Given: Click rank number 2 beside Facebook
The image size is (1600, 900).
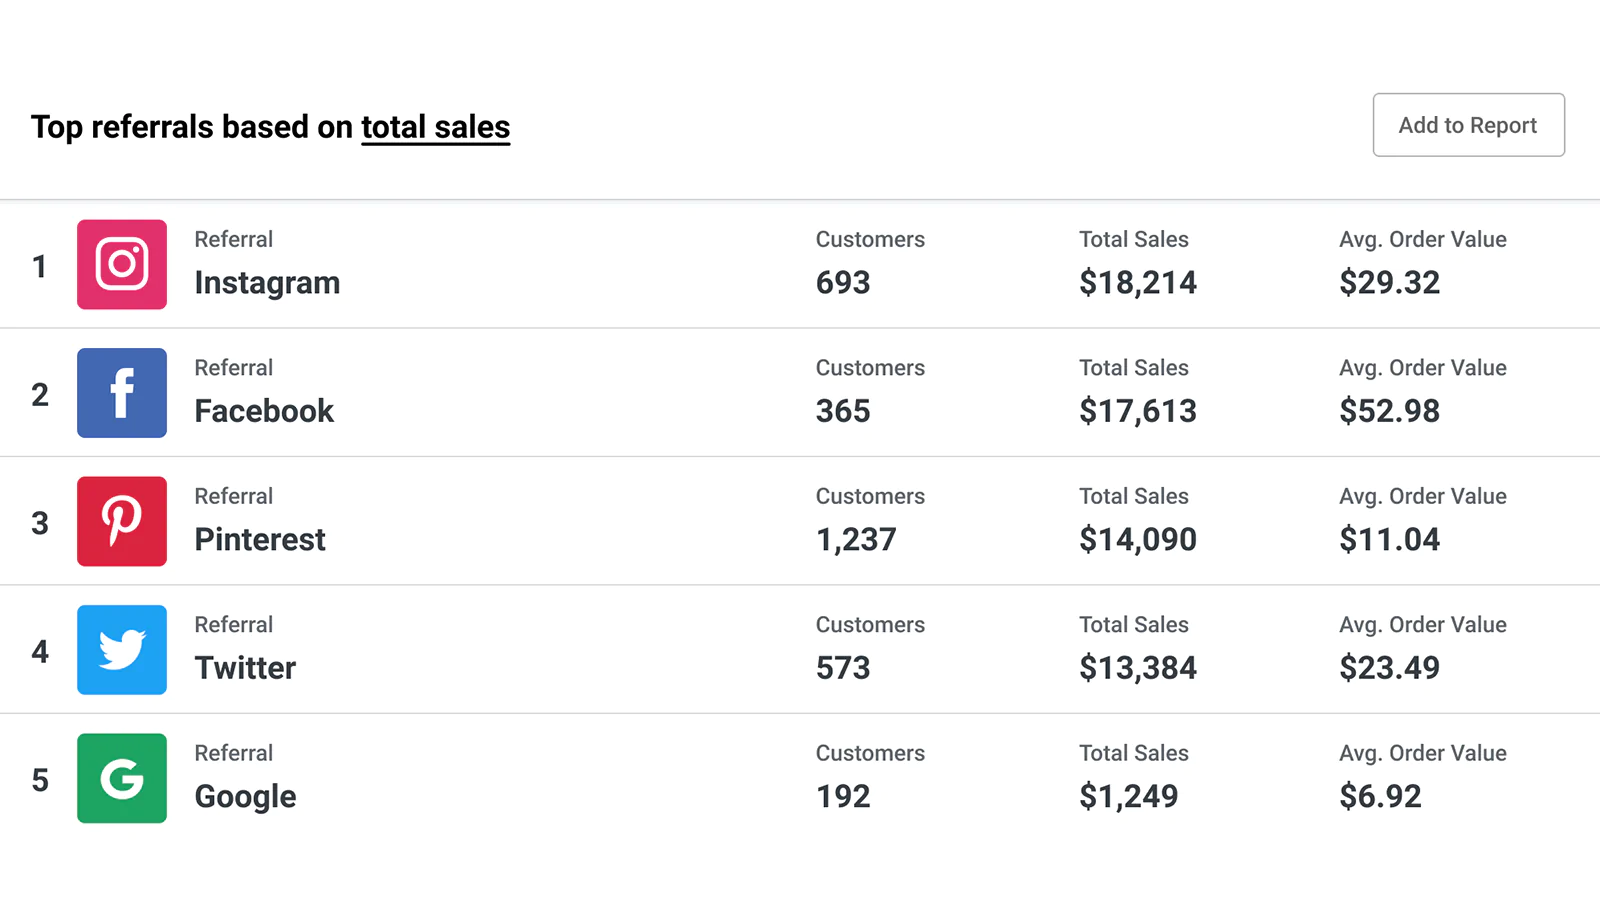Looking at the screenshot, I should pyautogui.click(x=40, y=395).
